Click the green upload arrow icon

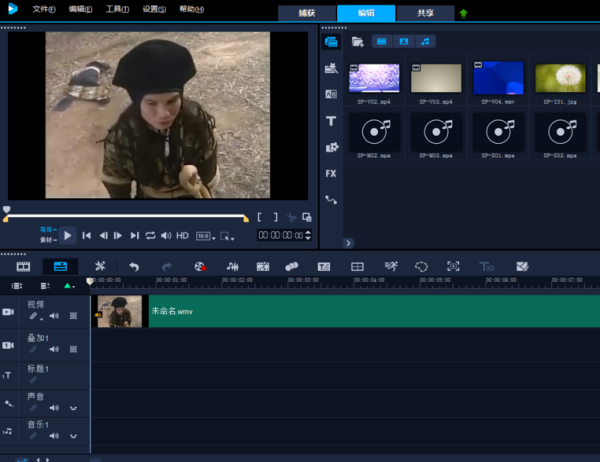coord(463,13)
